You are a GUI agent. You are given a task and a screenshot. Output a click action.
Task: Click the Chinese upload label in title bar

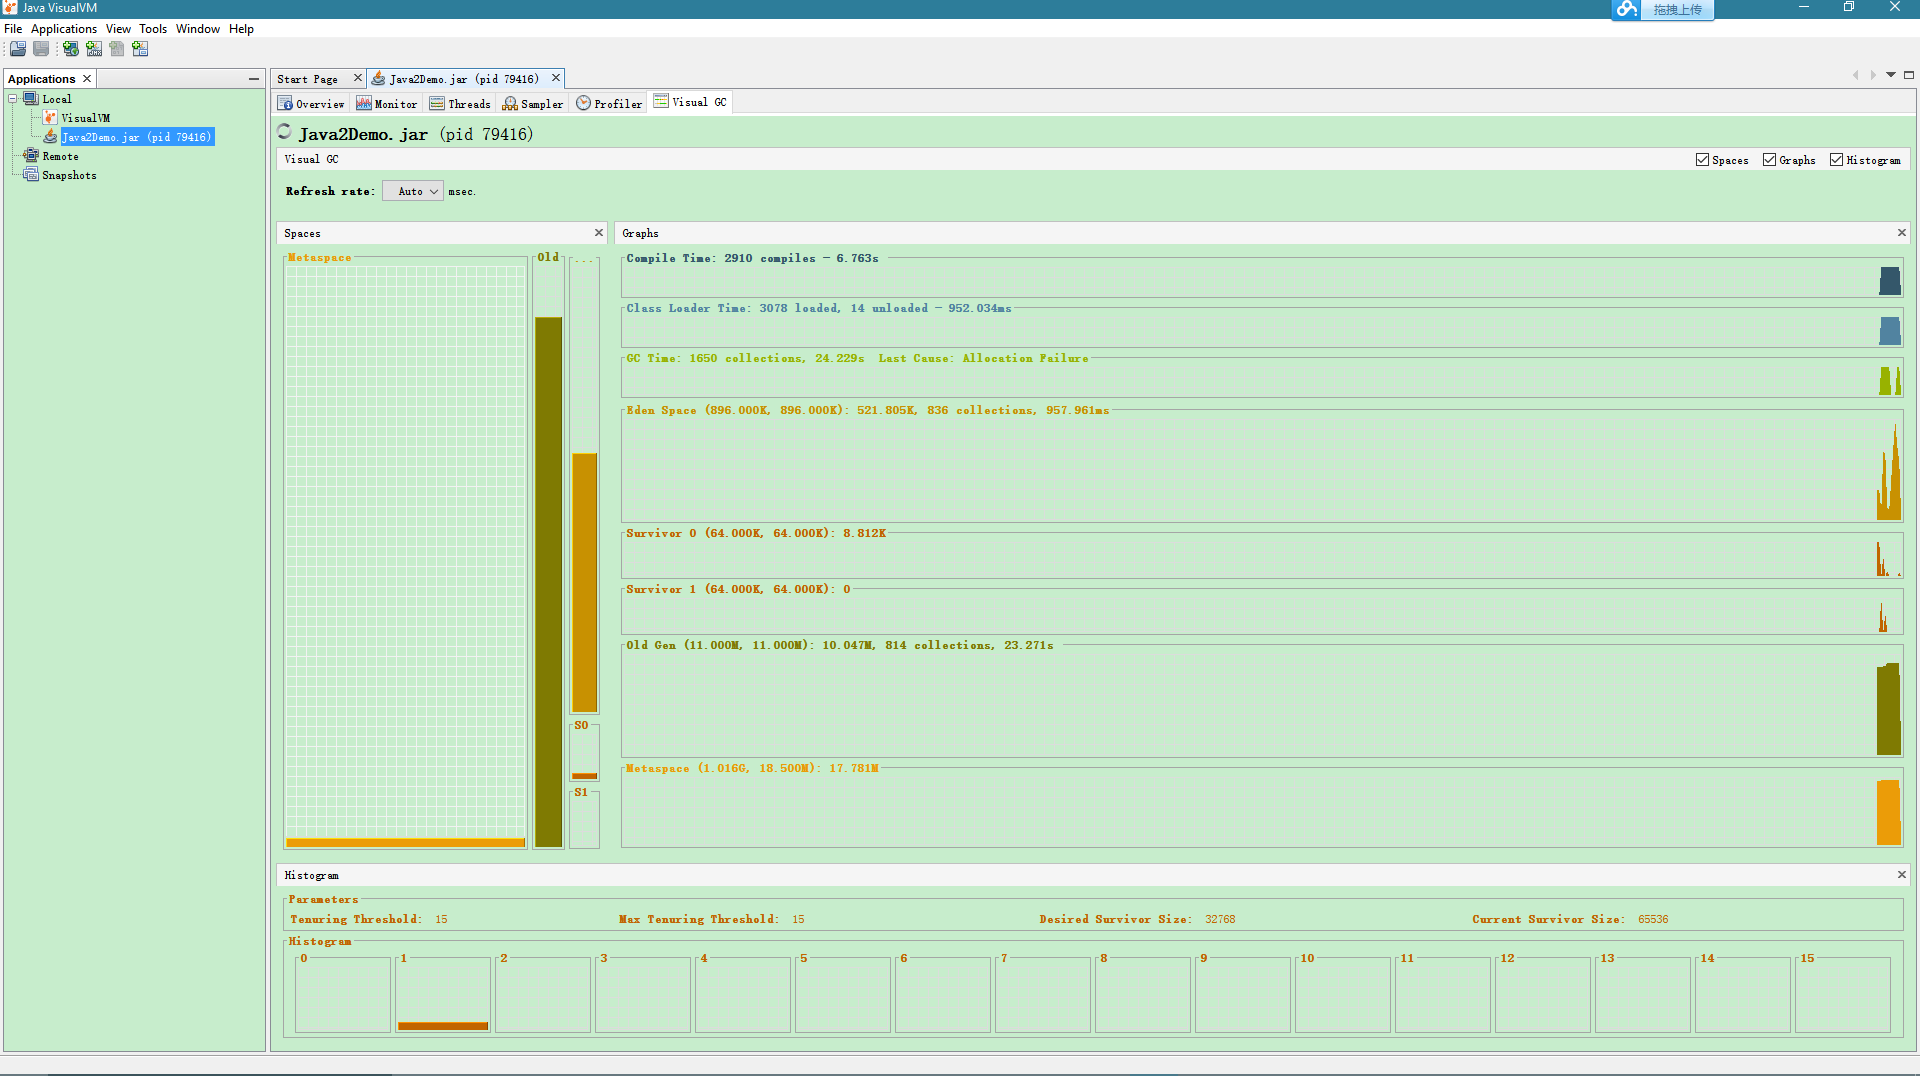pyautogui.click(x=1677, y=10)
